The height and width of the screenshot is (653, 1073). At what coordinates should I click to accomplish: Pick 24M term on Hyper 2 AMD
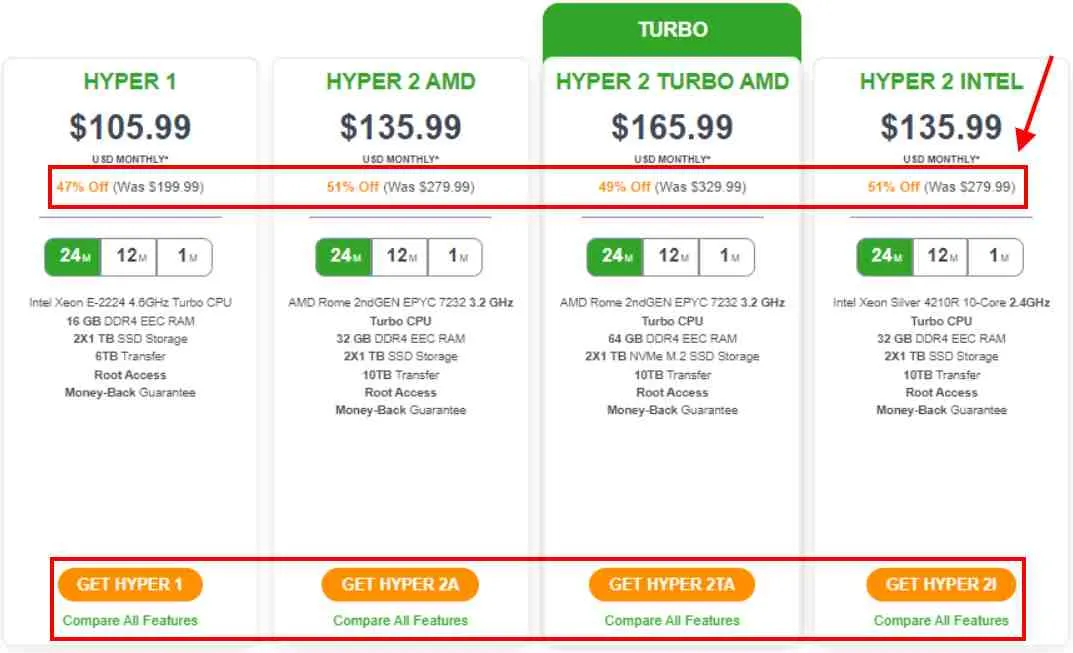coord(344,257)
